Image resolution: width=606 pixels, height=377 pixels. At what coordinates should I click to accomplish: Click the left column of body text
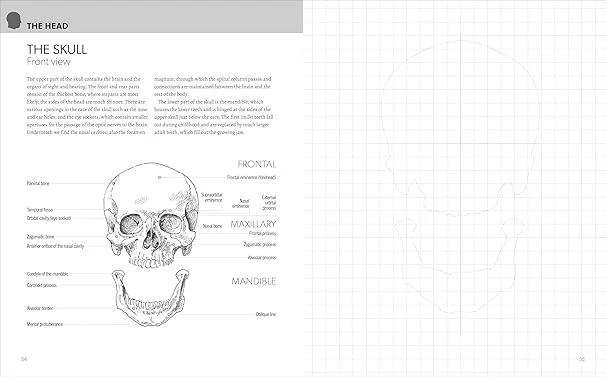(87, 106)
